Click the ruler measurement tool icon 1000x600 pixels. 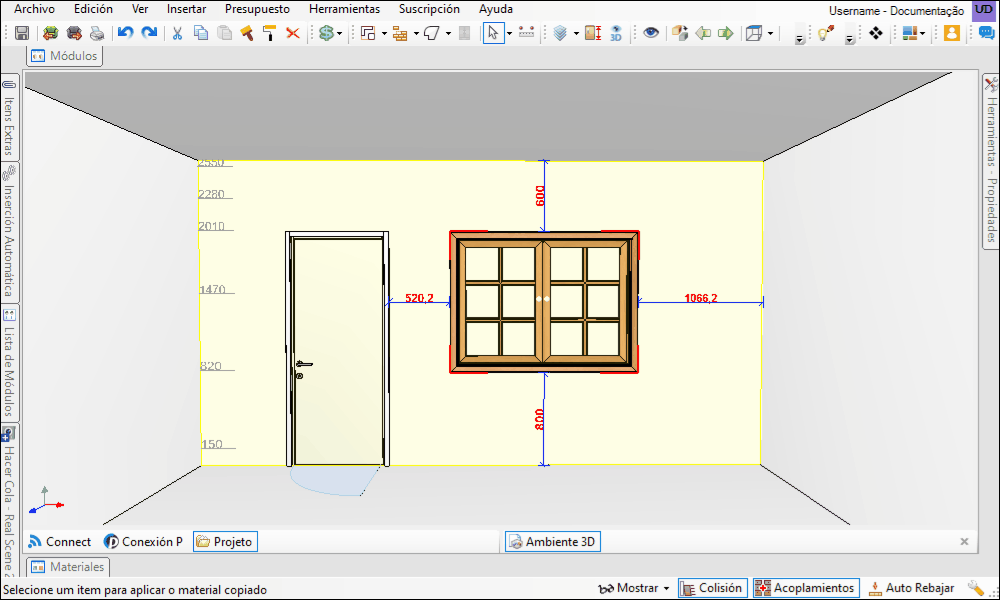click(x=526, y=33)
